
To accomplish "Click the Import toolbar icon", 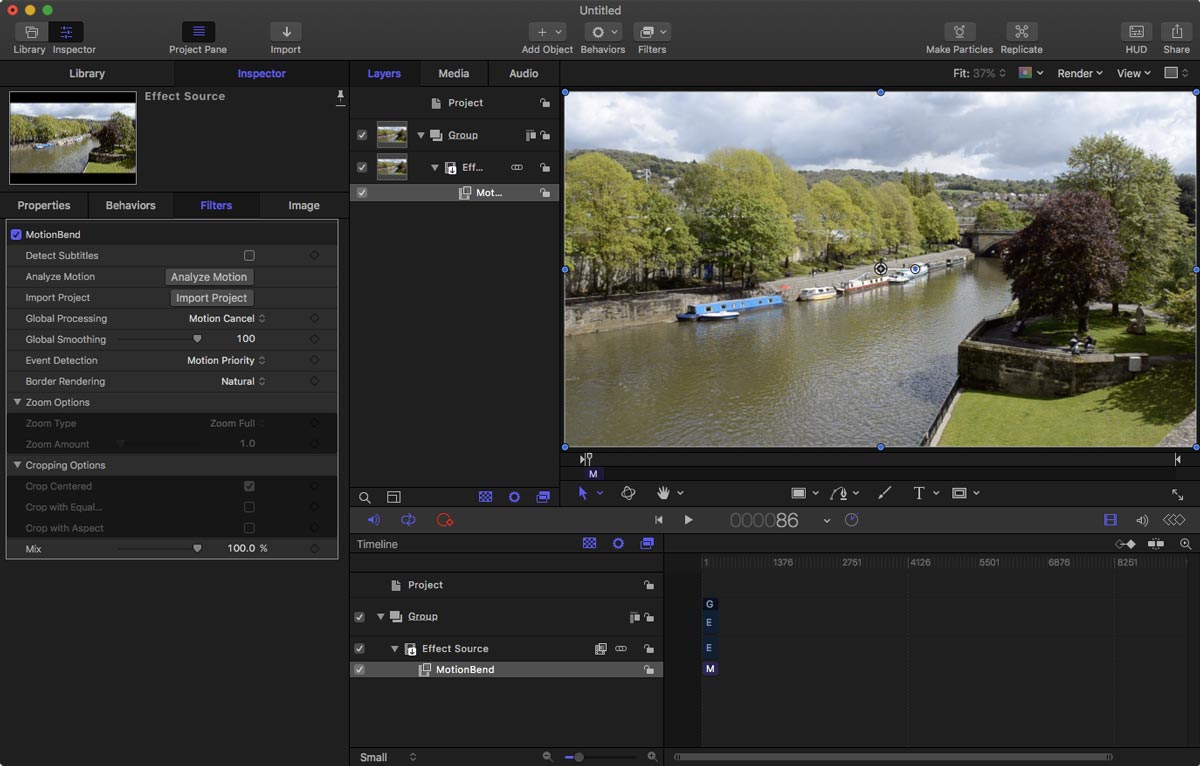I will point(286,32).
